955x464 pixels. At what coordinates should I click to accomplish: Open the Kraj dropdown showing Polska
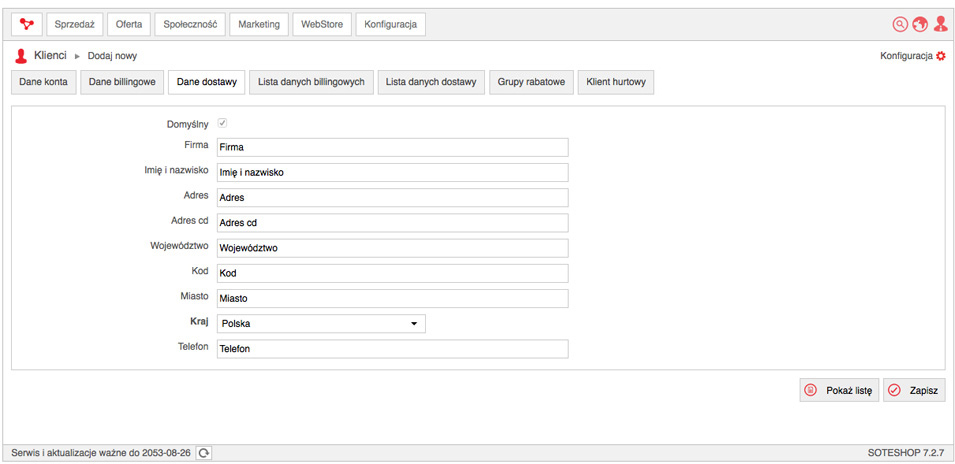click(x=321, y=324)
